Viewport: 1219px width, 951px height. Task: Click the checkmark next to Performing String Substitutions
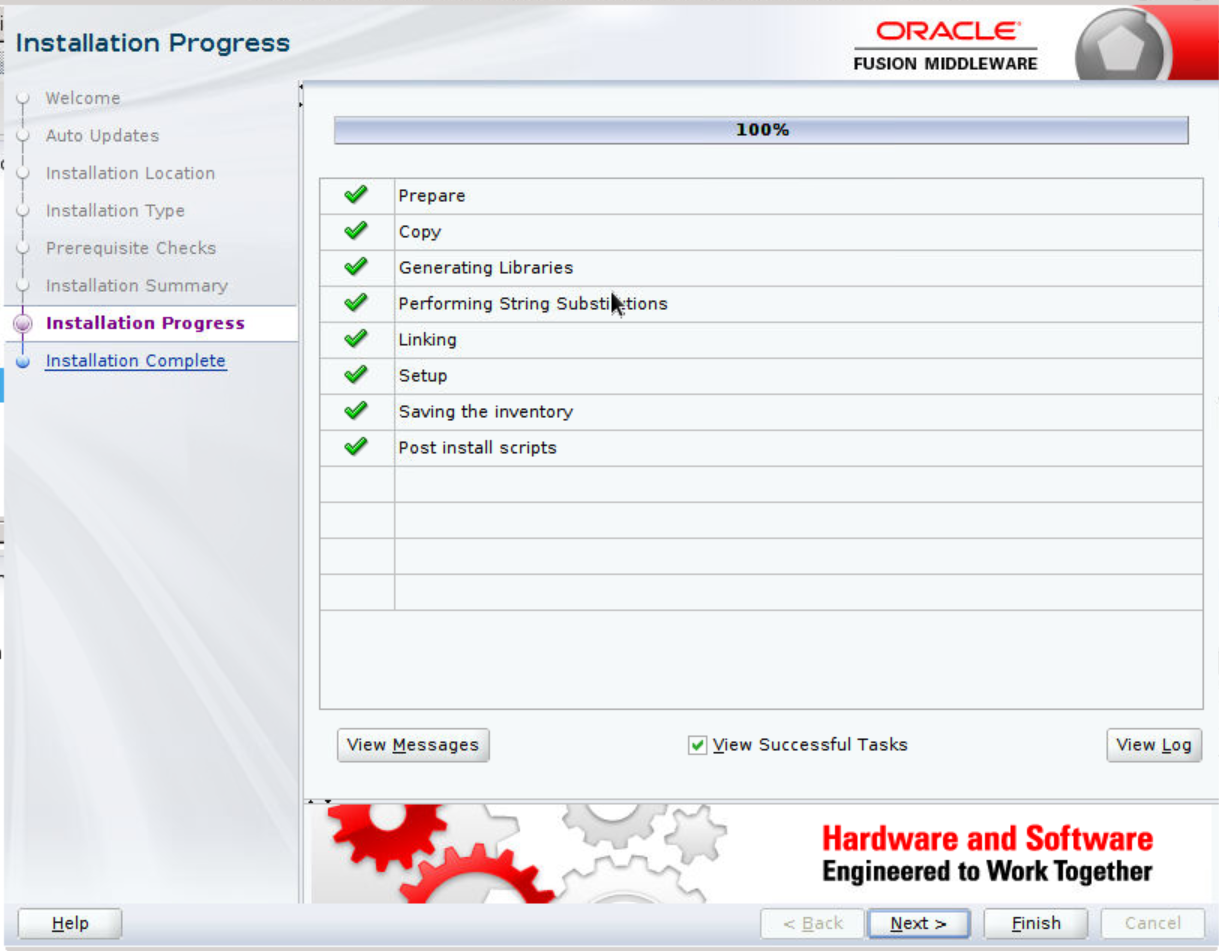[x=356, y=303]
